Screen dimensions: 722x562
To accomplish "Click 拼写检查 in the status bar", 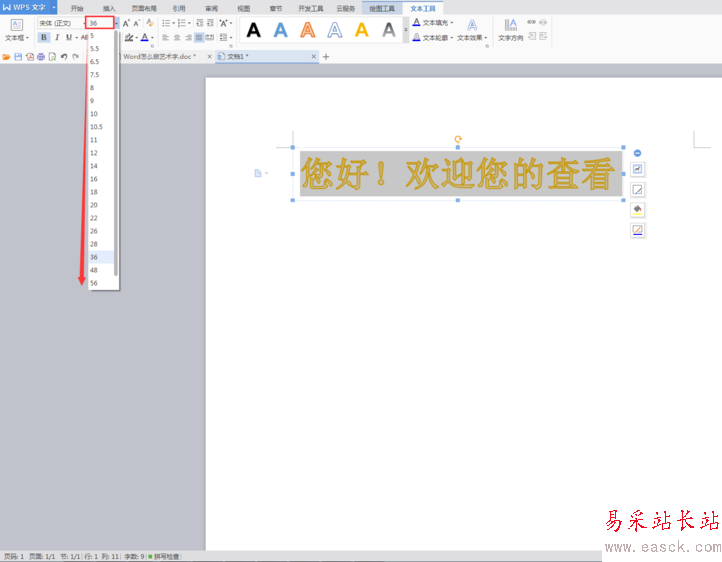I will click(x=164, y=556).
